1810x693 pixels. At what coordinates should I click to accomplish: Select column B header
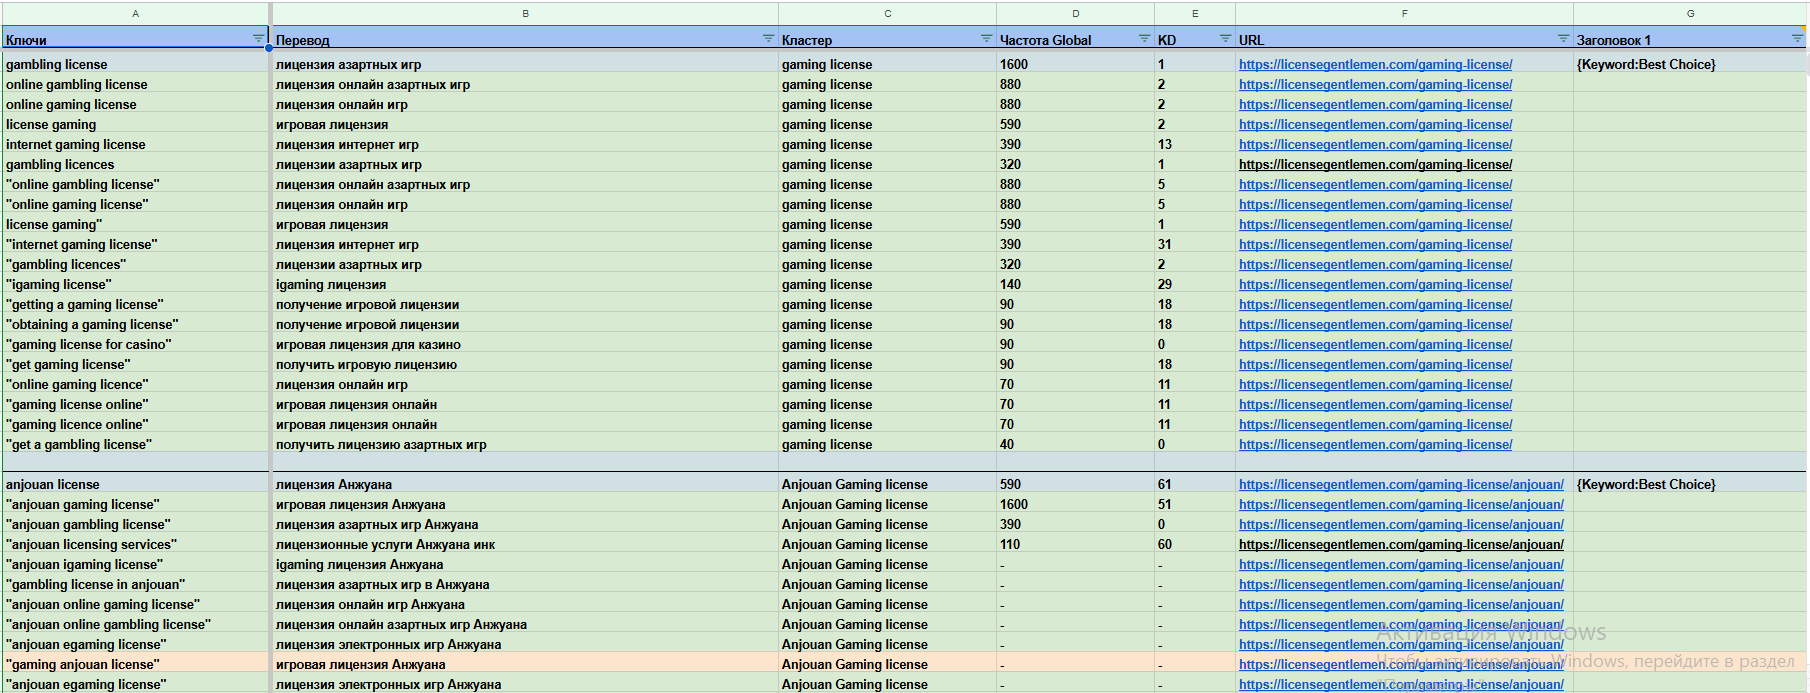tap(525, 13)
